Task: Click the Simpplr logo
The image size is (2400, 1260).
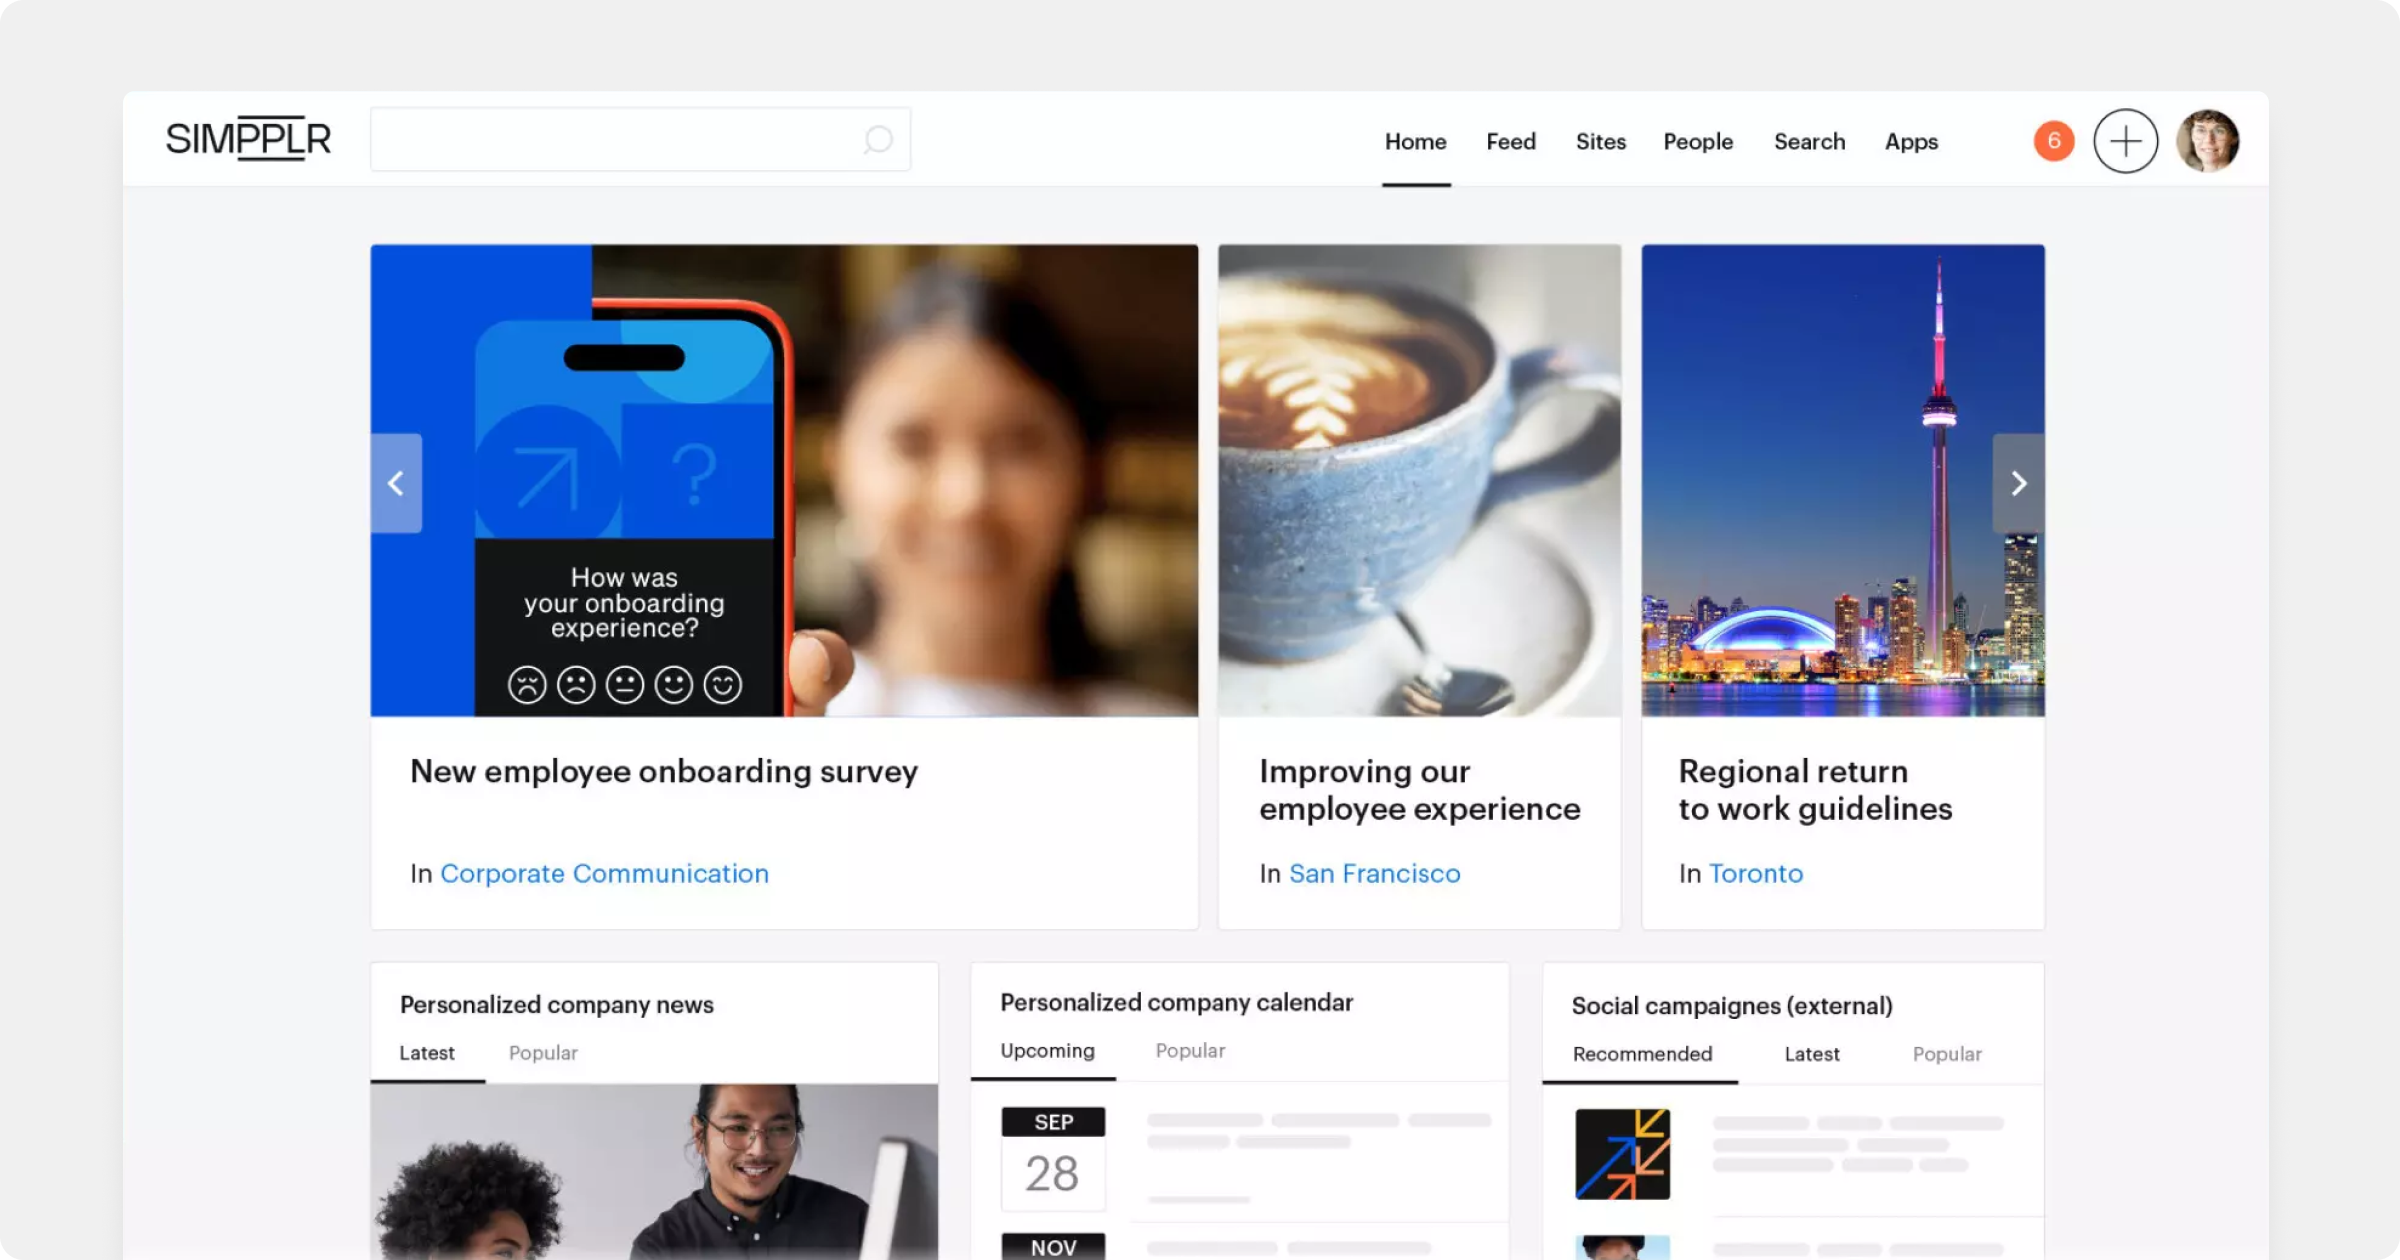Action: point(248,138)
